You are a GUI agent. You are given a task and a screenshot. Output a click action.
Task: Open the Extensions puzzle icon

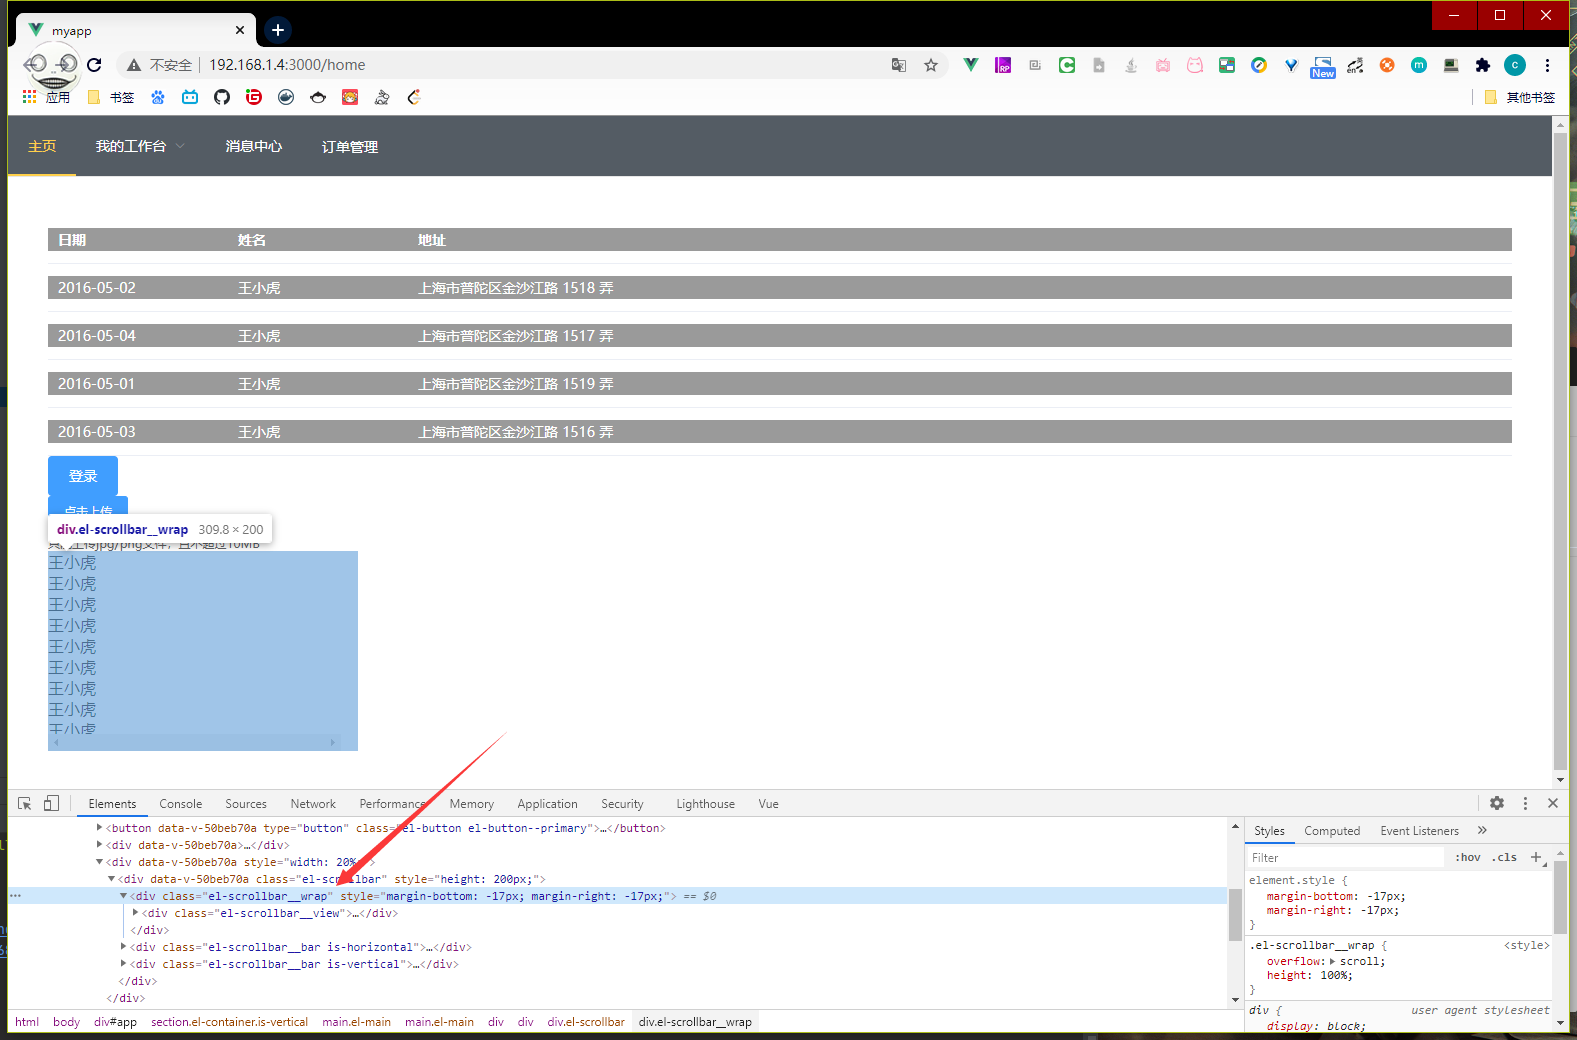pyautogui.click(x=1483, y=65)
